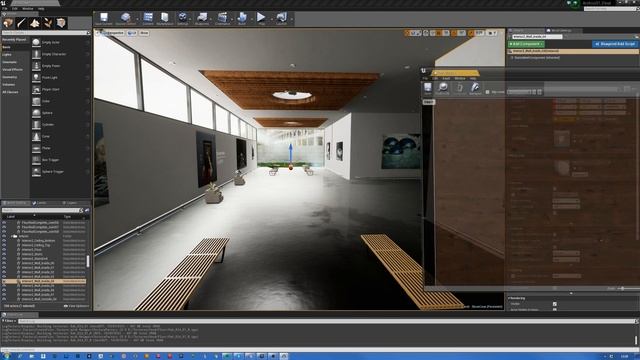Click Save Current in main toolbar
640x360 pixels.
click(104, 18)
